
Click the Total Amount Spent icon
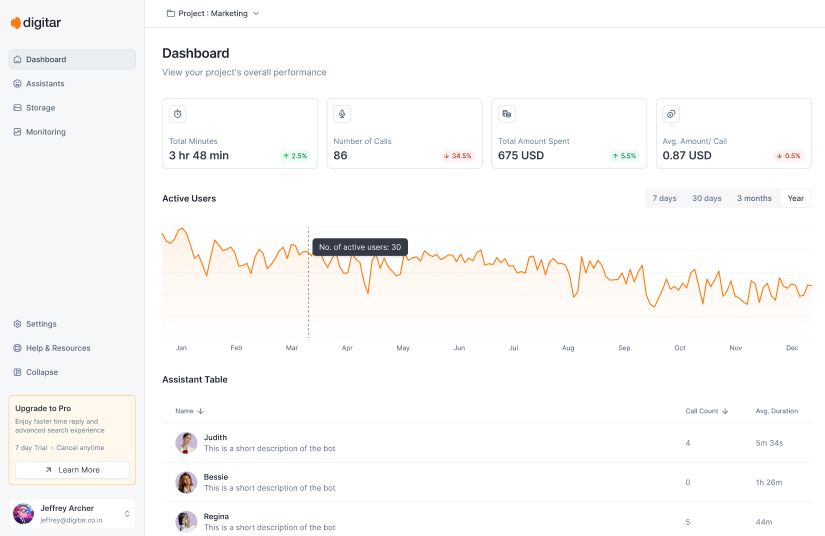pos(507,114)
